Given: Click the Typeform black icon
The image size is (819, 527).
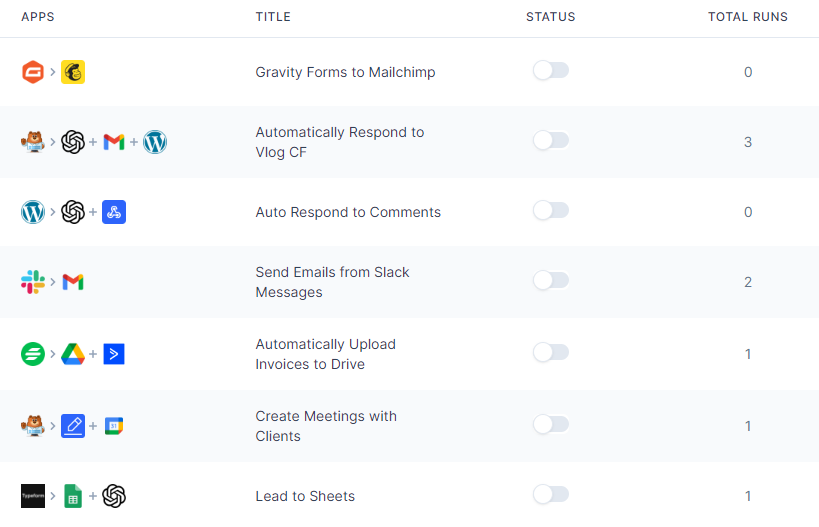Looking at the screenshot, I should click(x=32, y=496).
